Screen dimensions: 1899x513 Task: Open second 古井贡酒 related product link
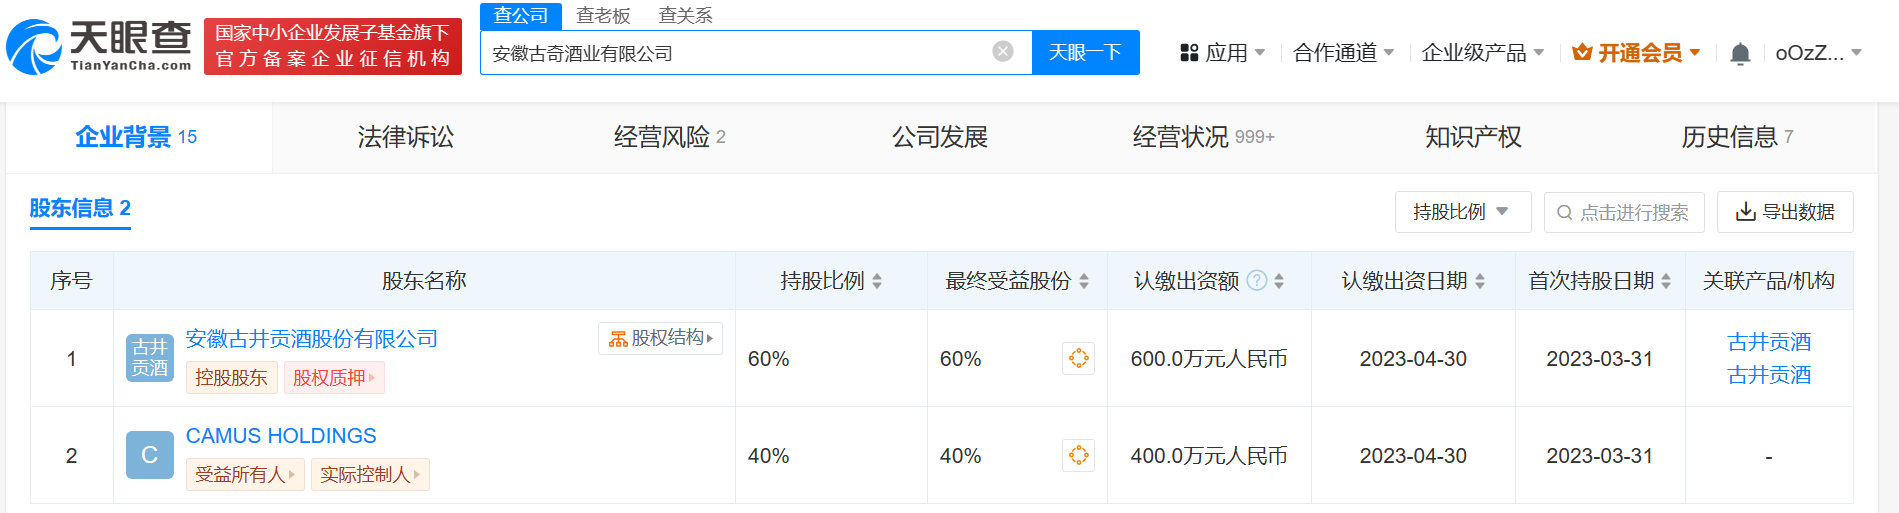pyautogui.click(x=1769, y=375)
